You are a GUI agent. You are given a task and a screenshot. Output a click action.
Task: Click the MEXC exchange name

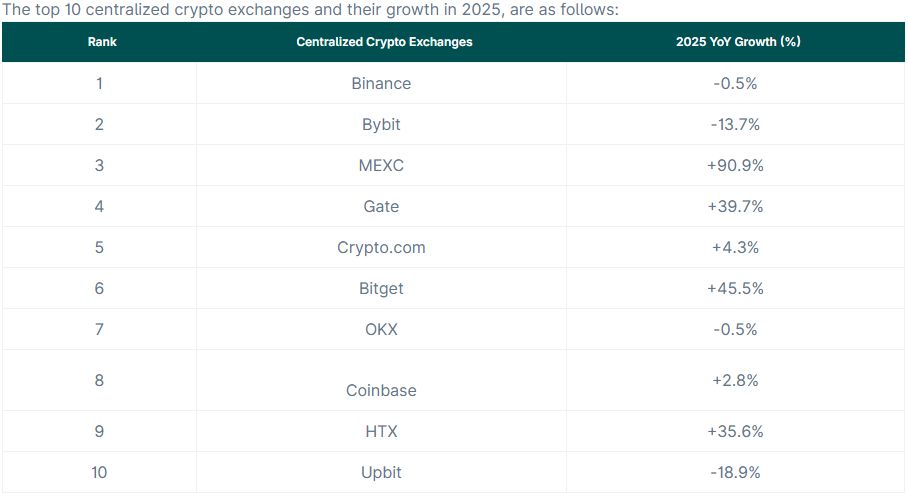(x=381, y=165)
